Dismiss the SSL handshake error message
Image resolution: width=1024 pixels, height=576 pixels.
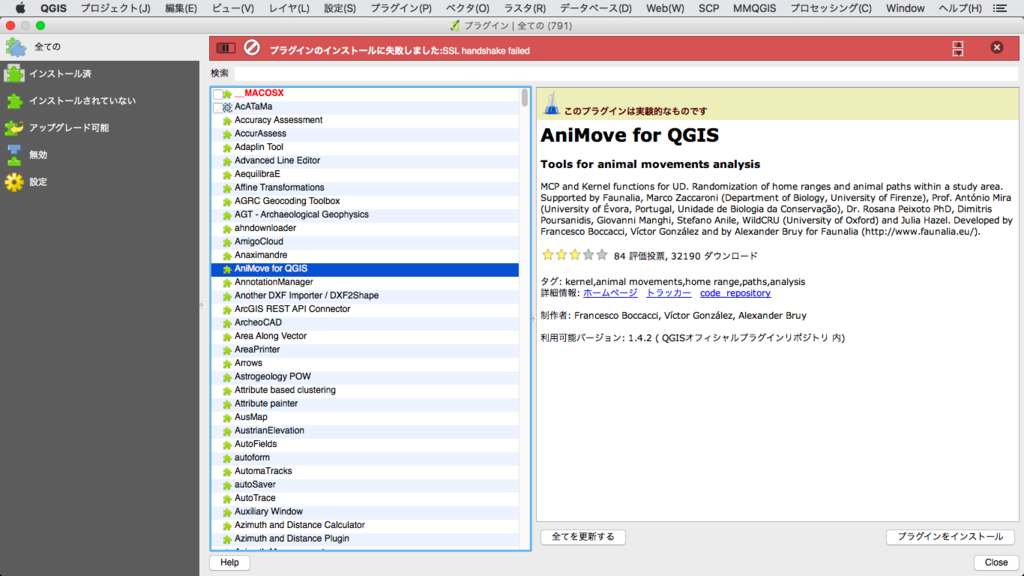(997, 47)
